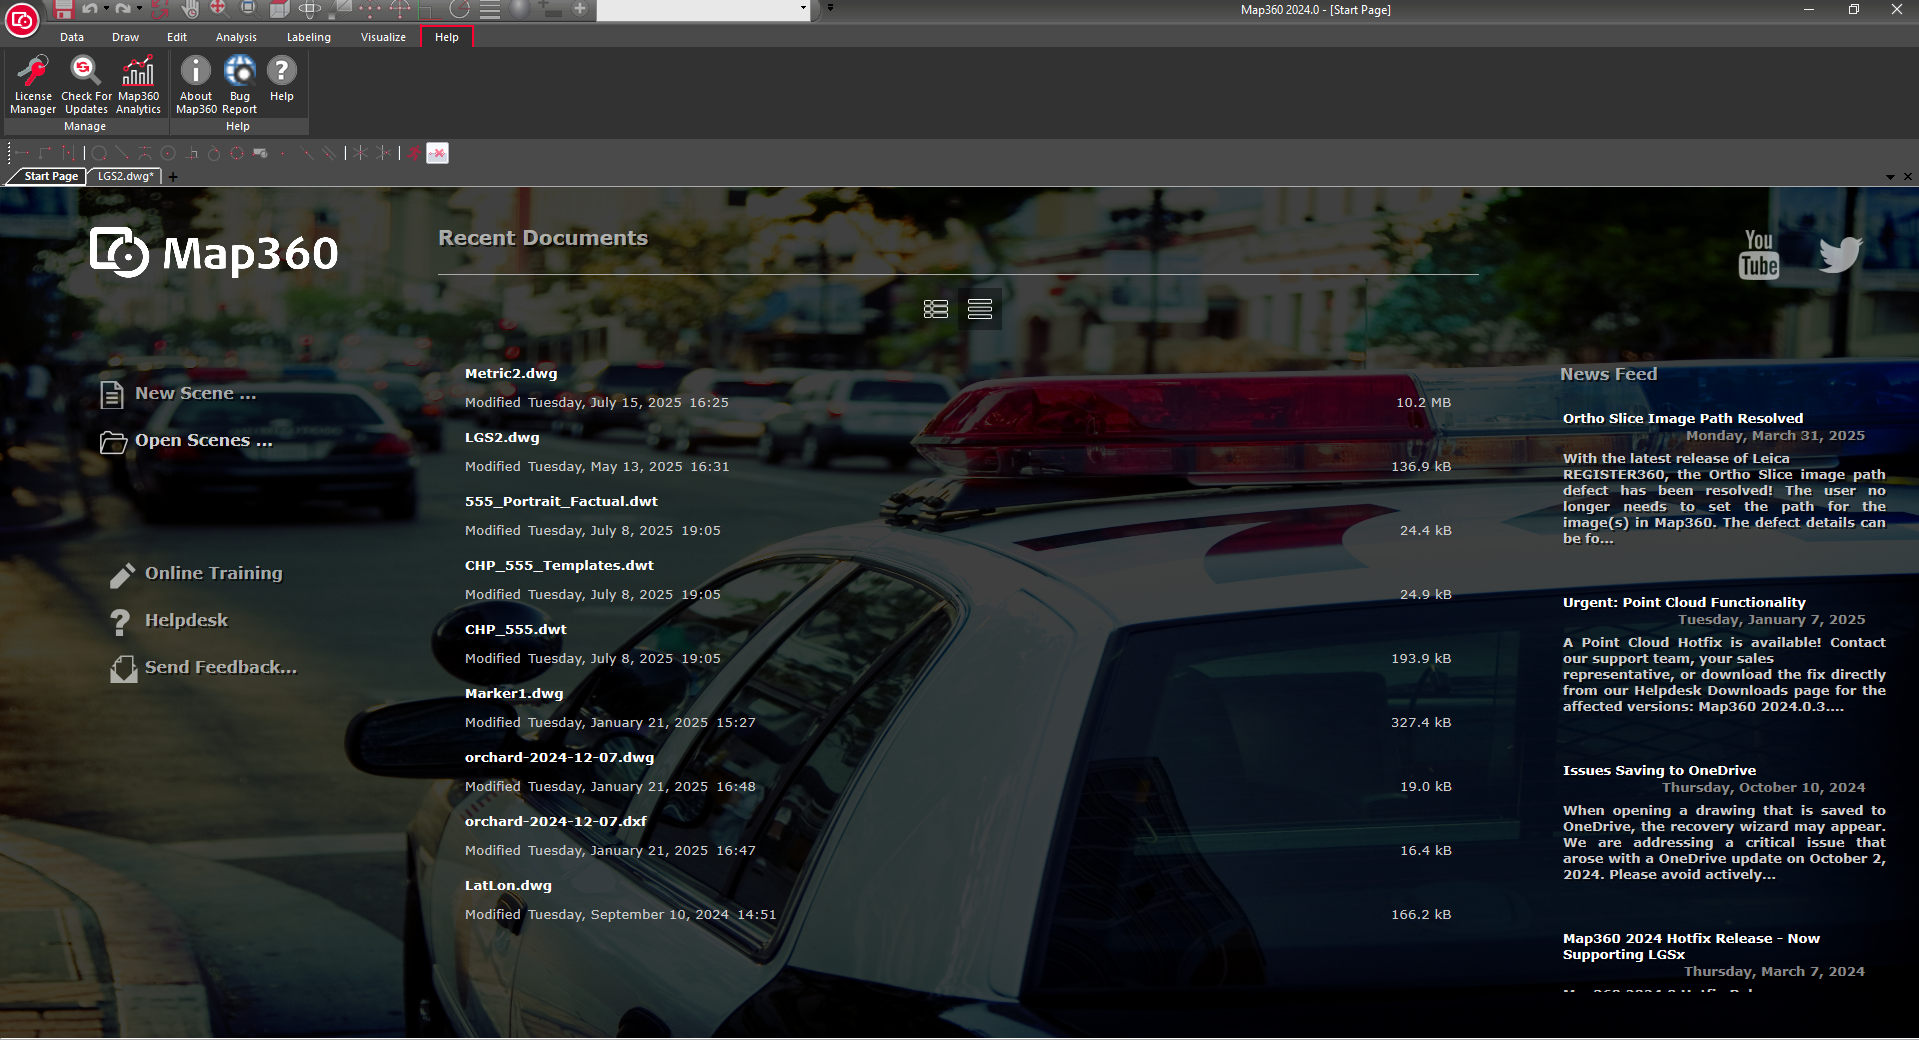Add a new document tab with plus
Screen dimensions: 1919x1040
(173, 177)
